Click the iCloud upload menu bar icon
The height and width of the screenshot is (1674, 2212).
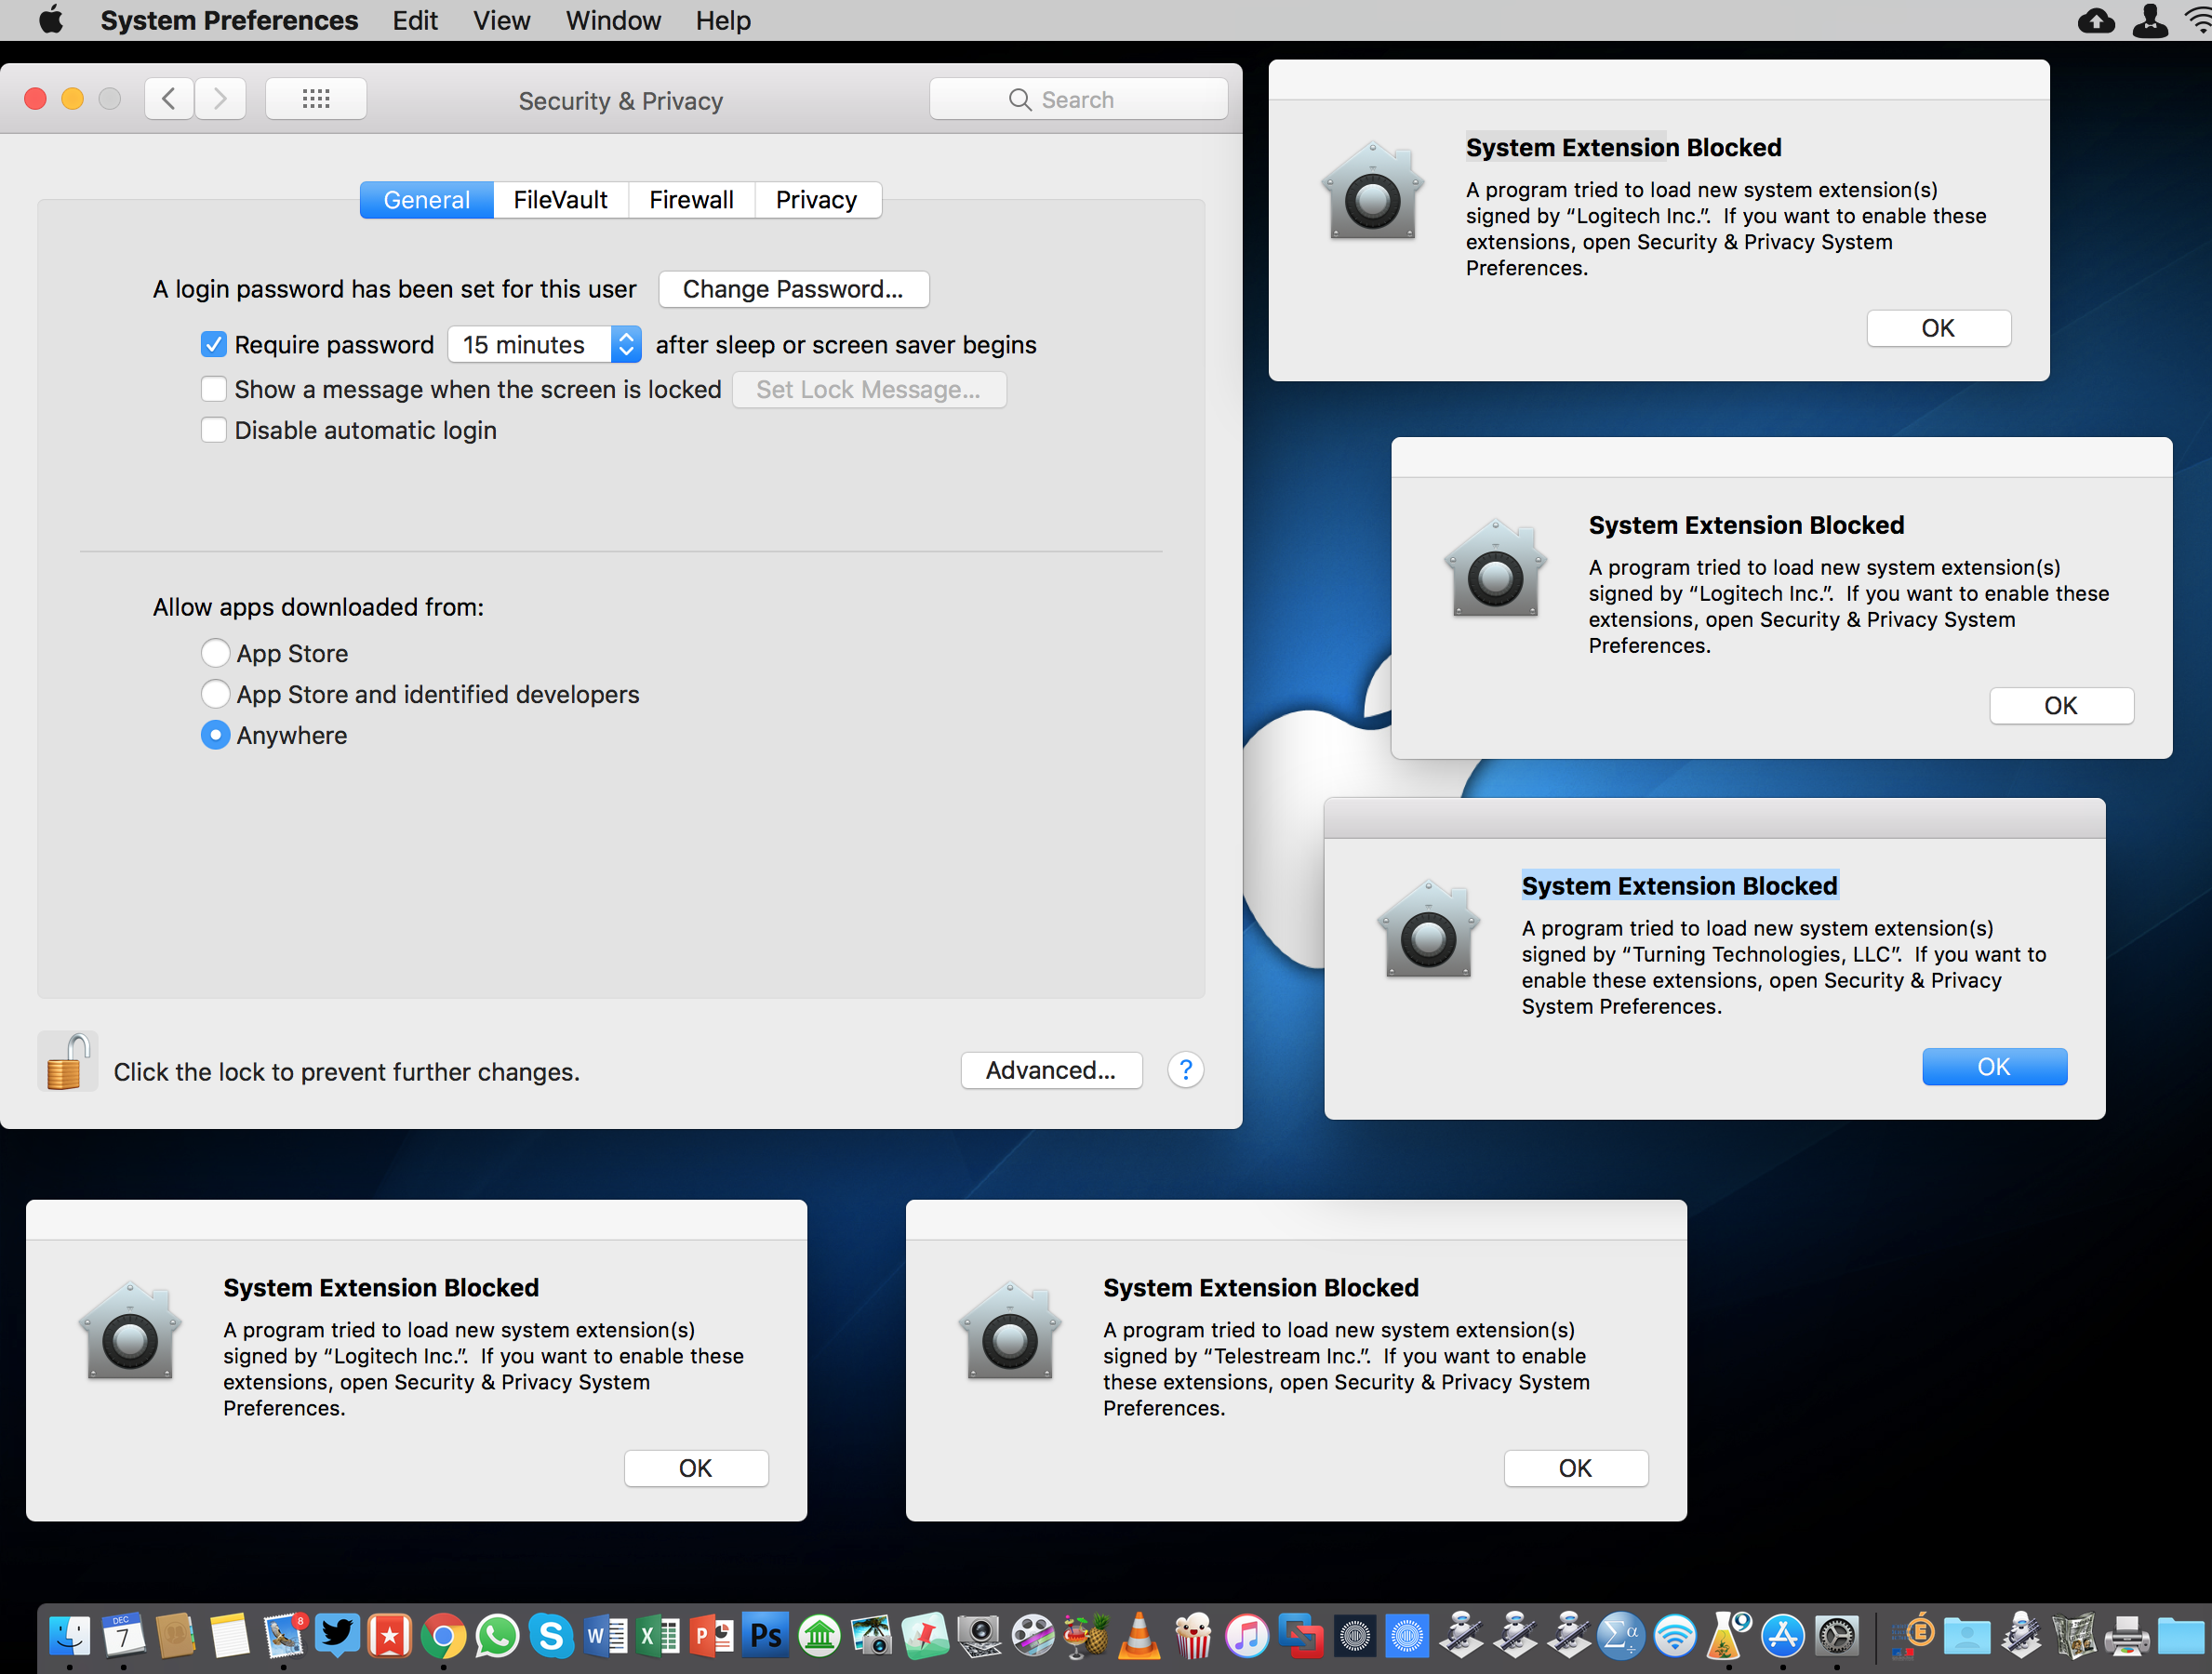click(x=2096, y=20)
